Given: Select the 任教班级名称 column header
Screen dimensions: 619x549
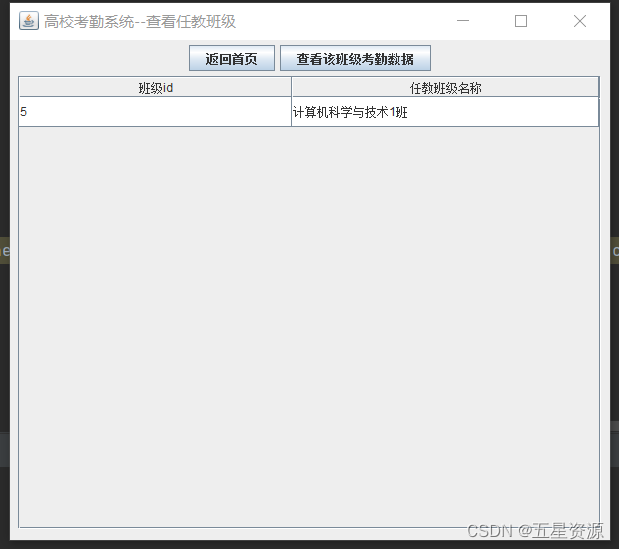Looking at the screenshot, I should (x=445, y=88).
